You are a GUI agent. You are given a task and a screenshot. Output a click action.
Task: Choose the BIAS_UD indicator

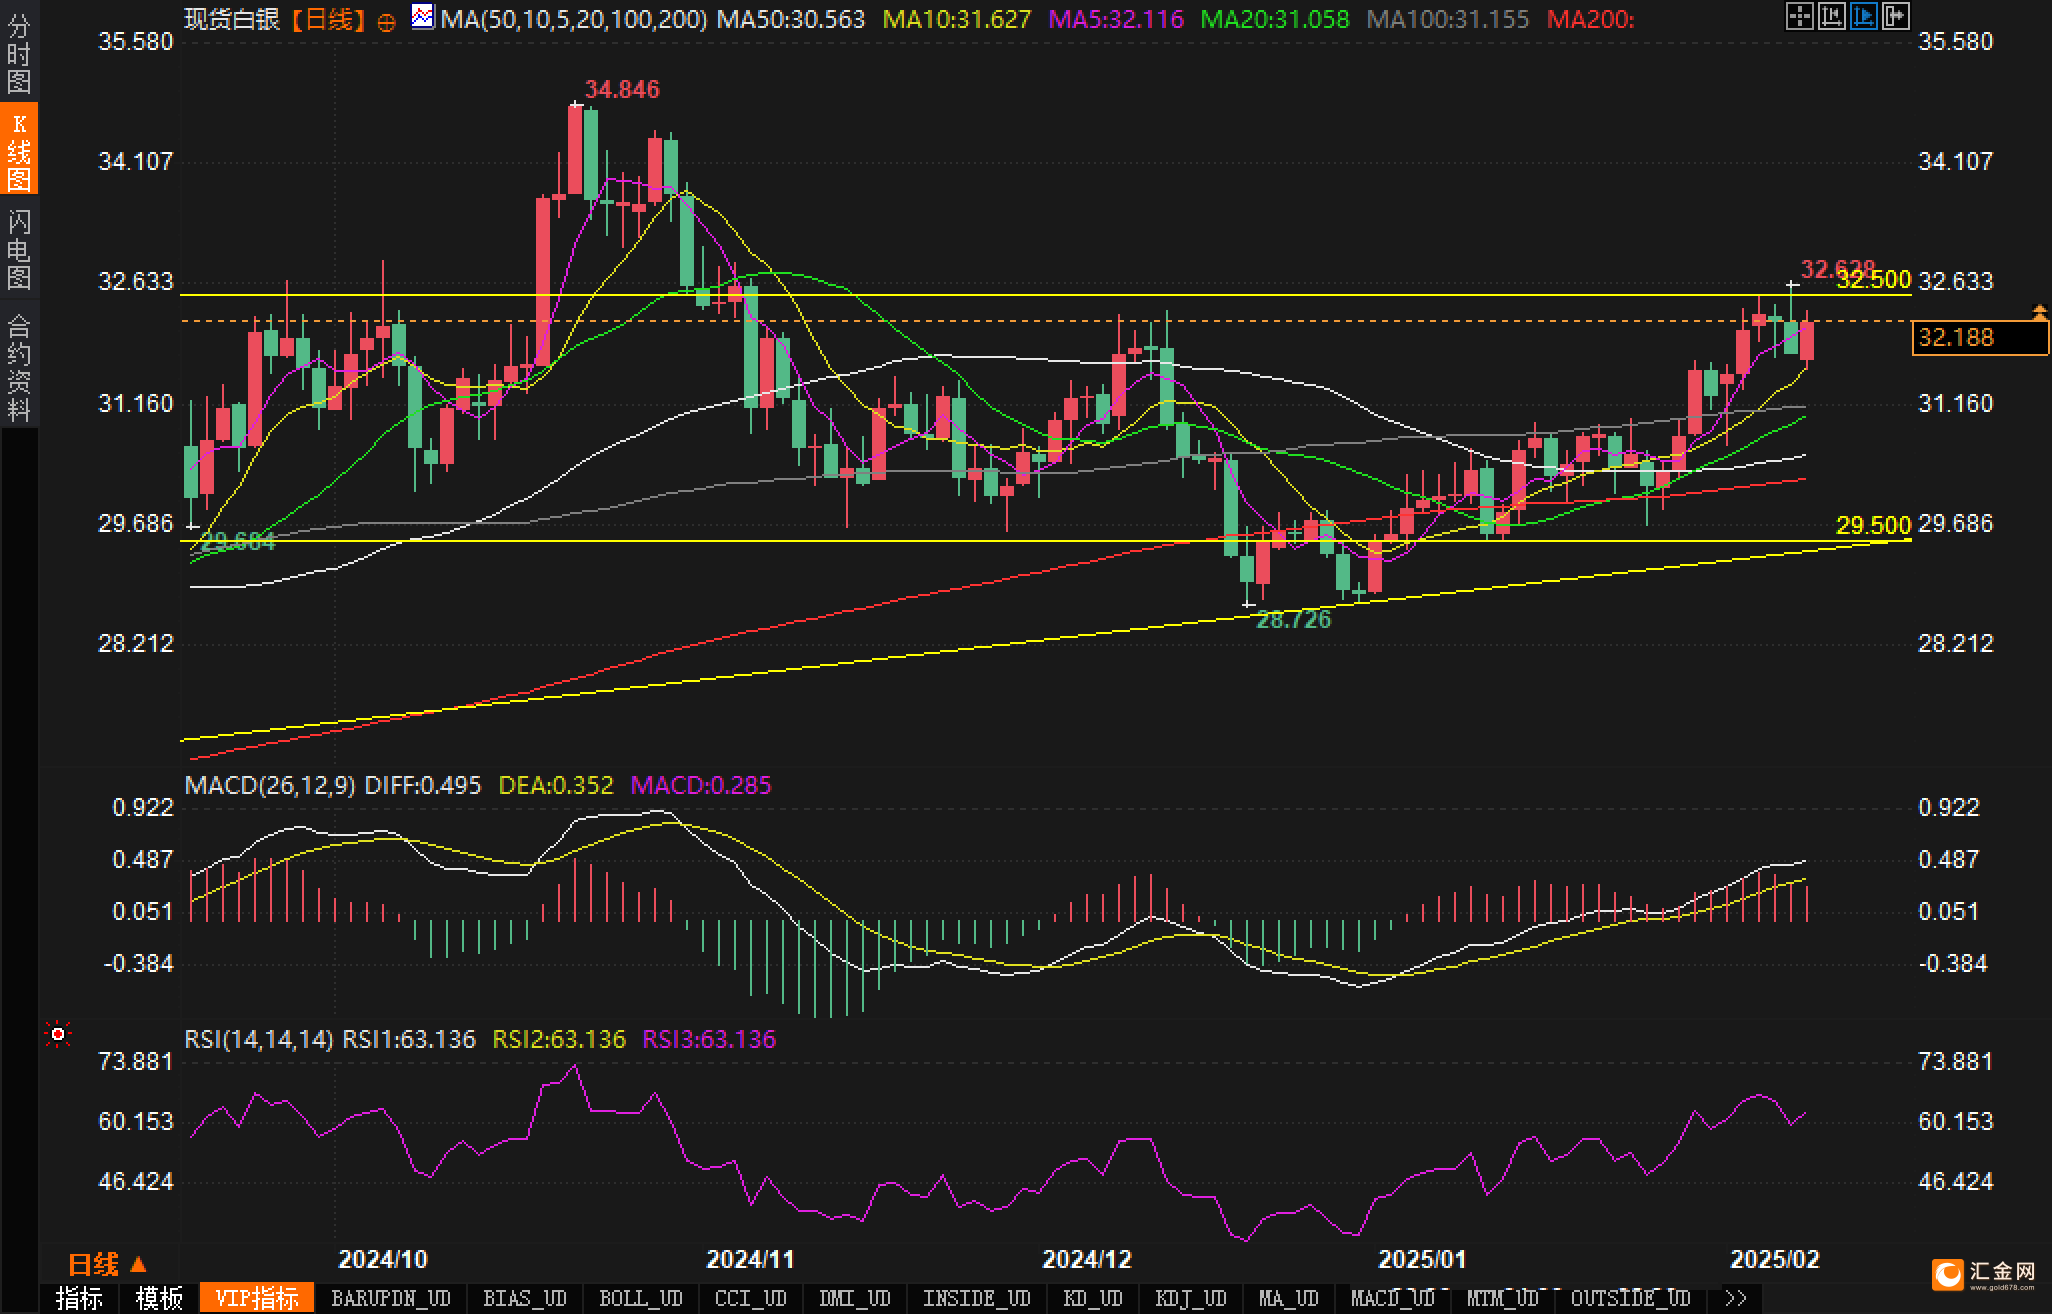525,1298
